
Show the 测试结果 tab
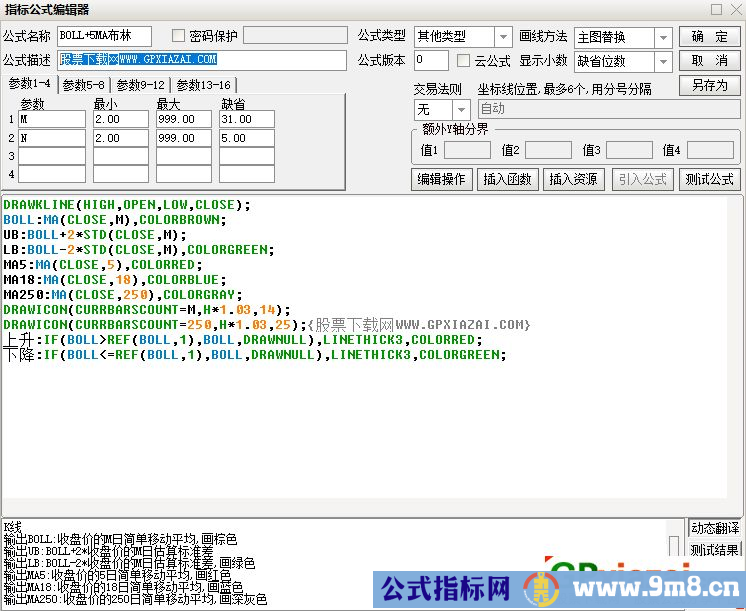(x=715, y=550)
